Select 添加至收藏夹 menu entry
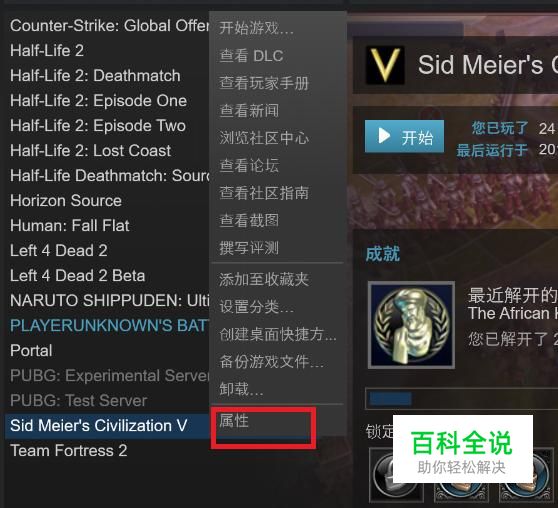The height and width of the screenshot is (508, 558). click(264, 279)
